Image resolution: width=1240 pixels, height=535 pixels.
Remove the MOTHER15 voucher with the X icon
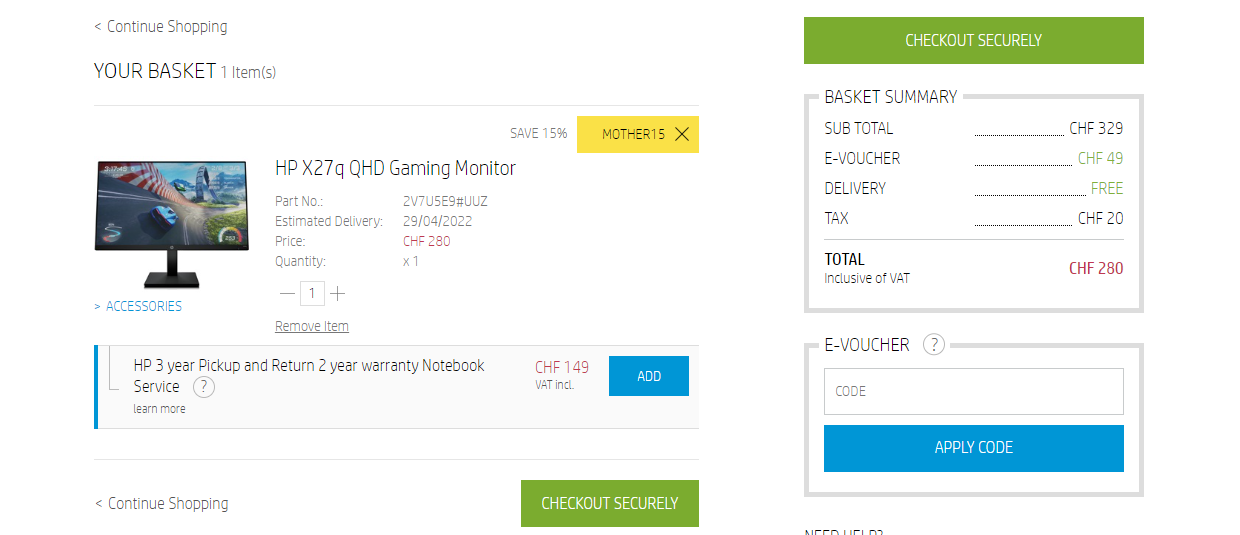682,134
